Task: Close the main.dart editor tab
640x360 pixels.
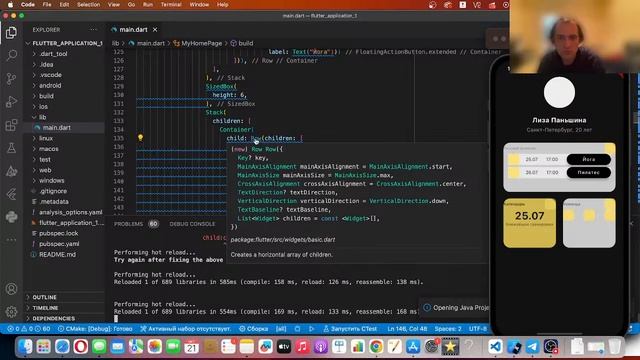Action: pyautogui.click(x=155, y=30)
